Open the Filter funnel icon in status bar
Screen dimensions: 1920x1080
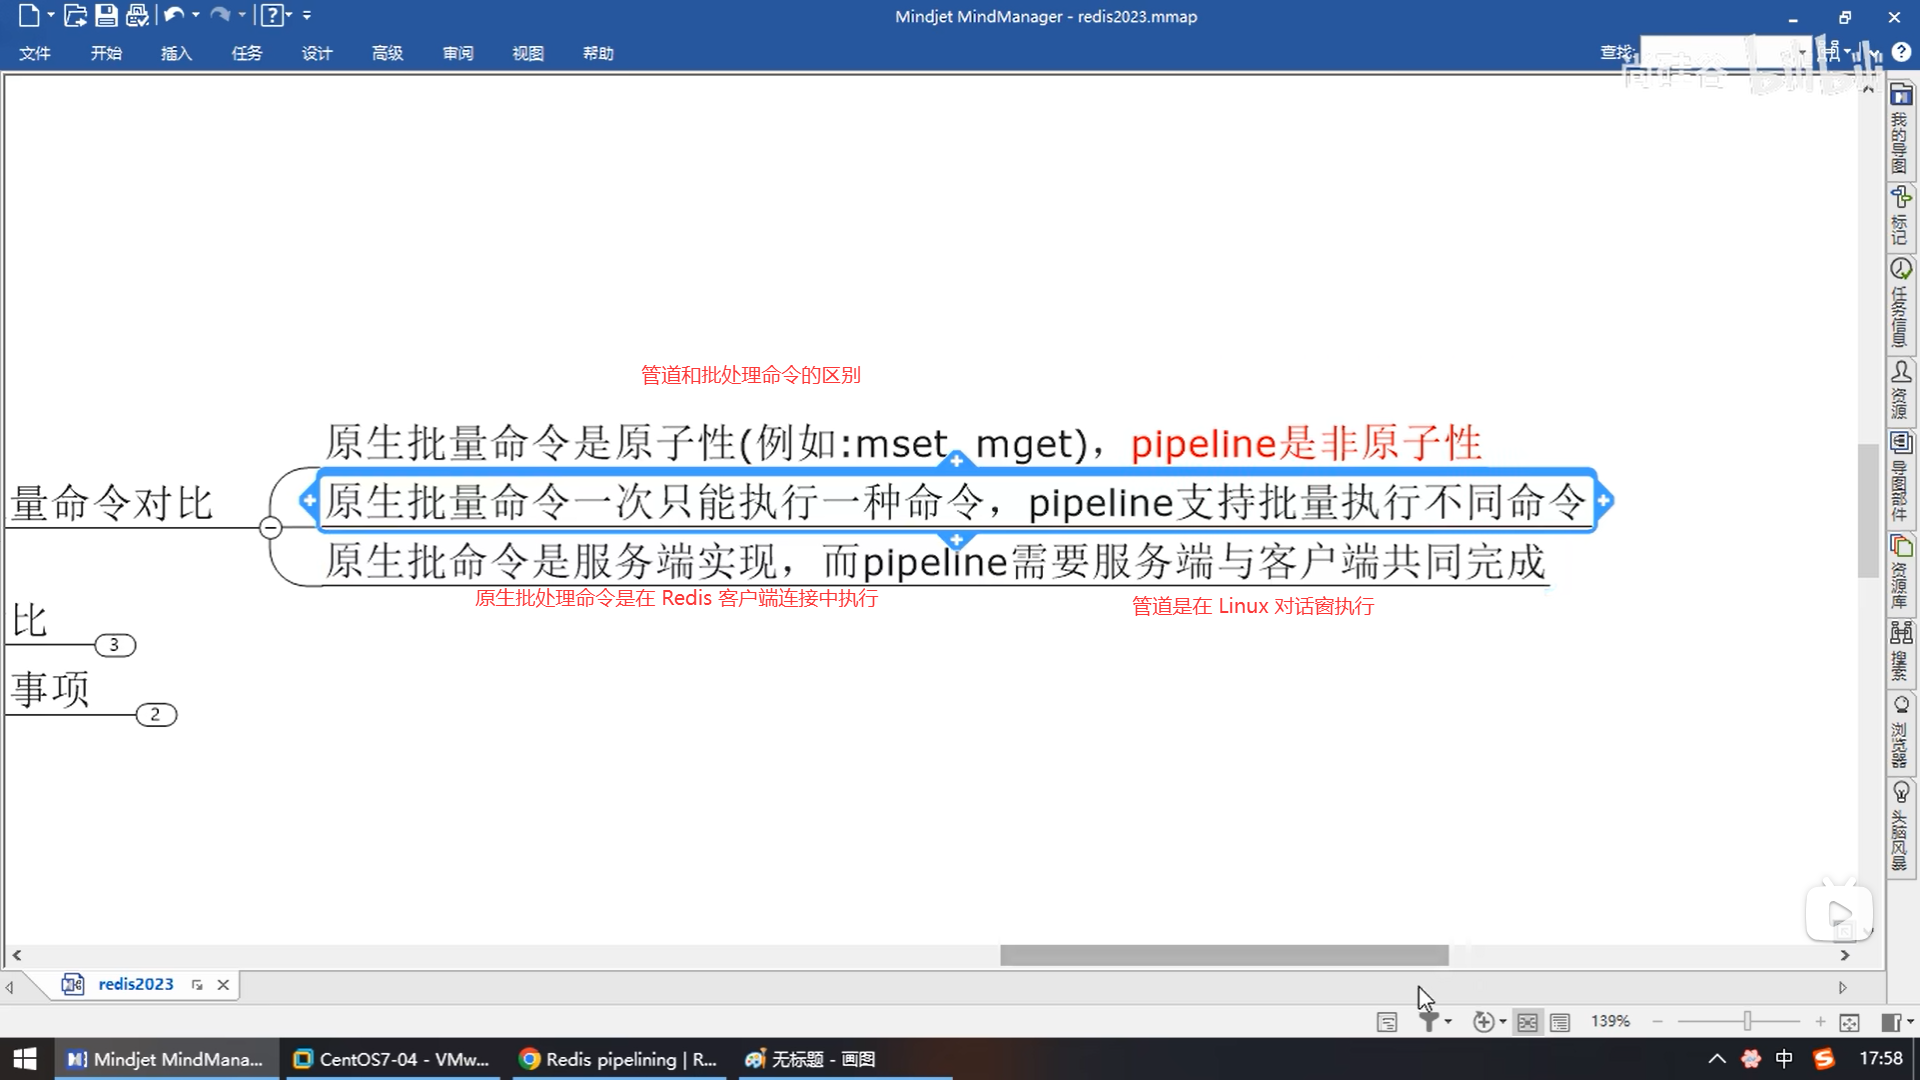(x=1430, y=1021)
